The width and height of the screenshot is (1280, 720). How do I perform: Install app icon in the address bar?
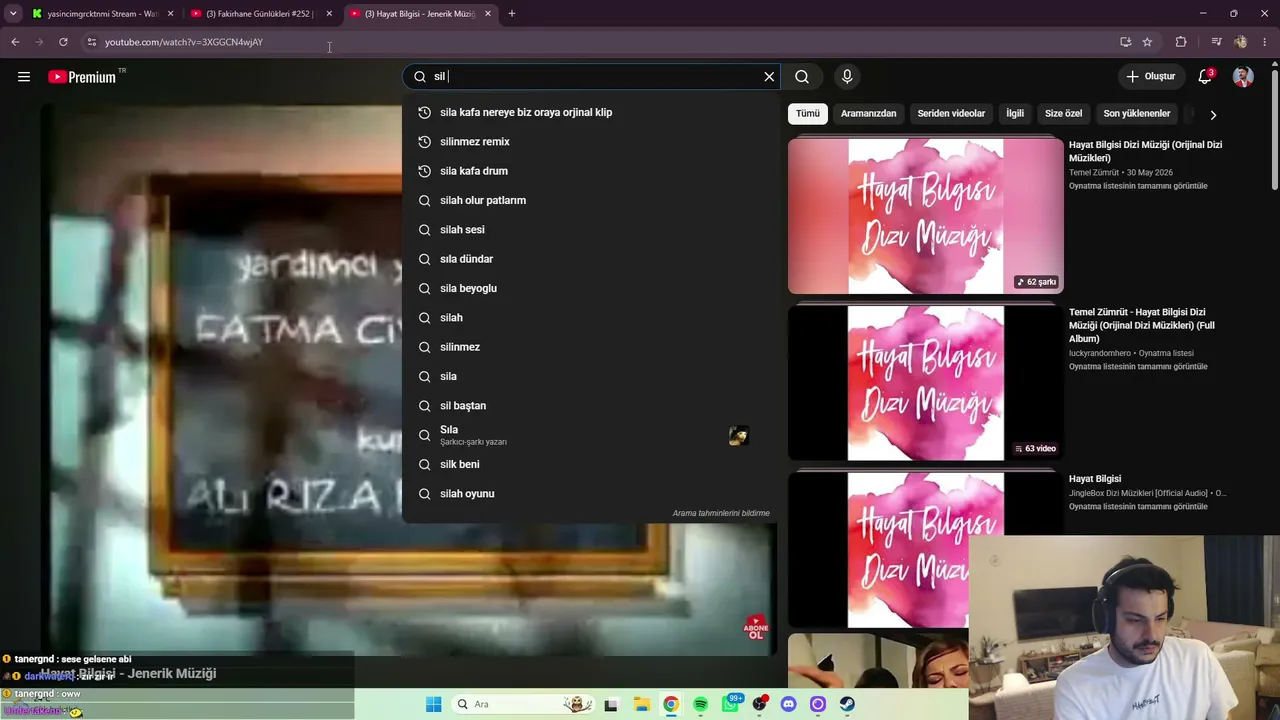coord(1125,42)
